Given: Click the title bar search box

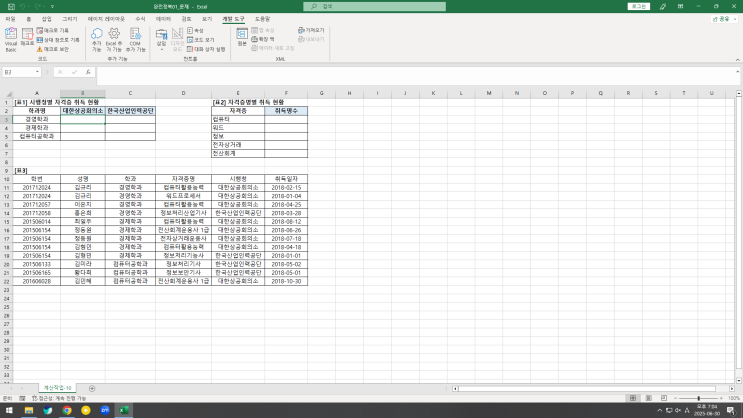Looking at the screenshot, I should coord(374,7).
